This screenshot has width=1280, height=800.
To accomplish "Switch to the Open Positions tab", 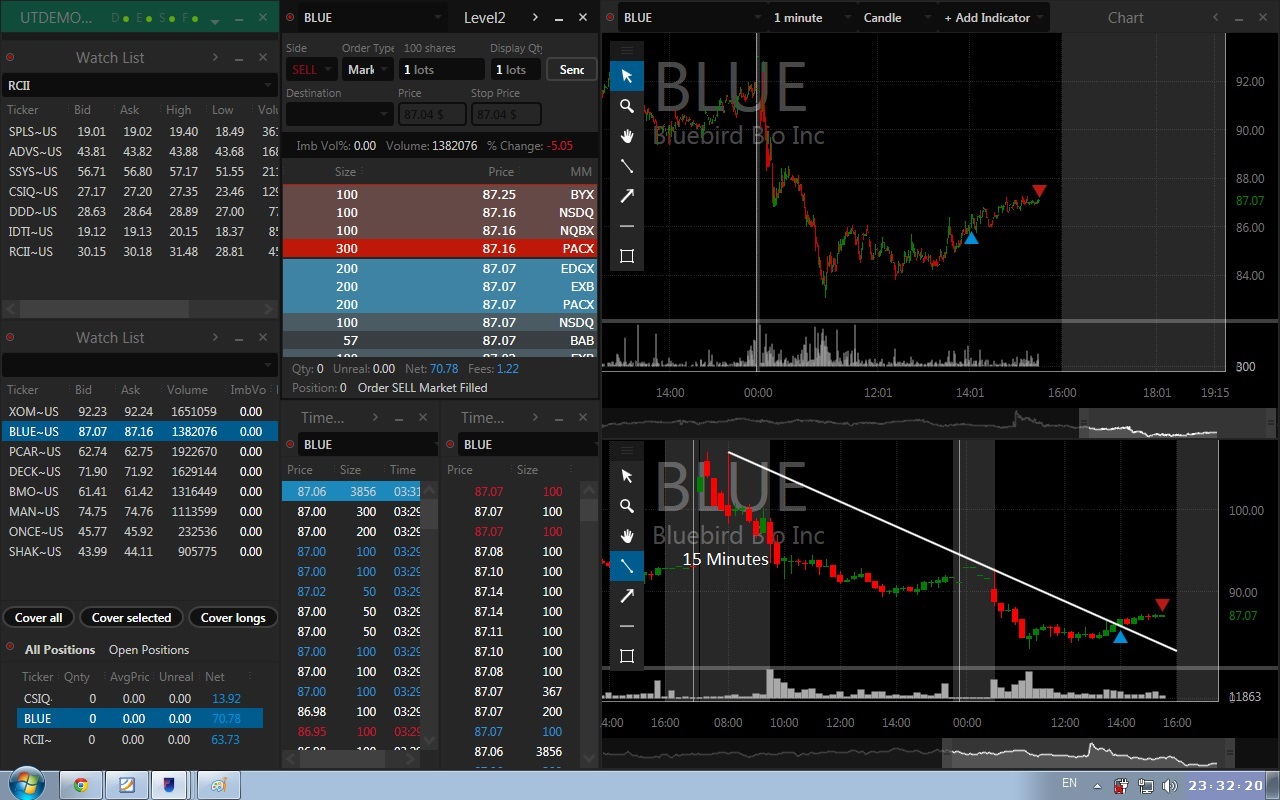I will pos(149,649).
